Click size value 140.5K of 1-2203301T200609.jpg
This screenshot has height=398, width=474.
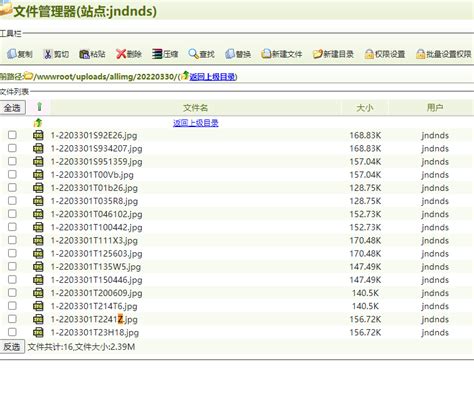coord(365,293)
